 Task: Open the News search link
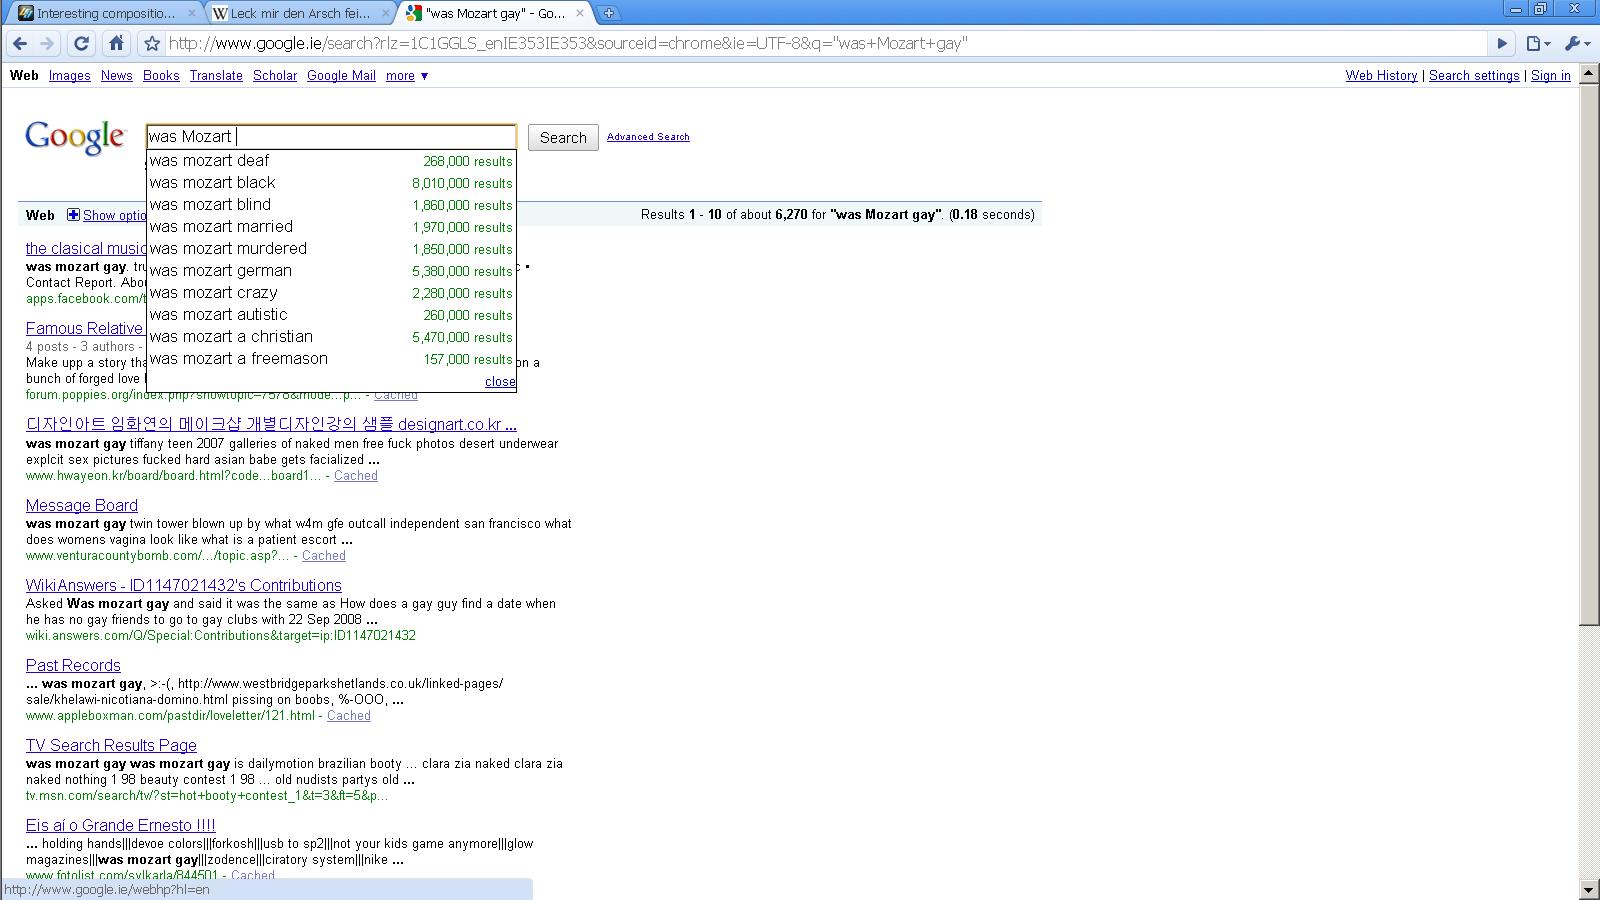click(116, 76)
